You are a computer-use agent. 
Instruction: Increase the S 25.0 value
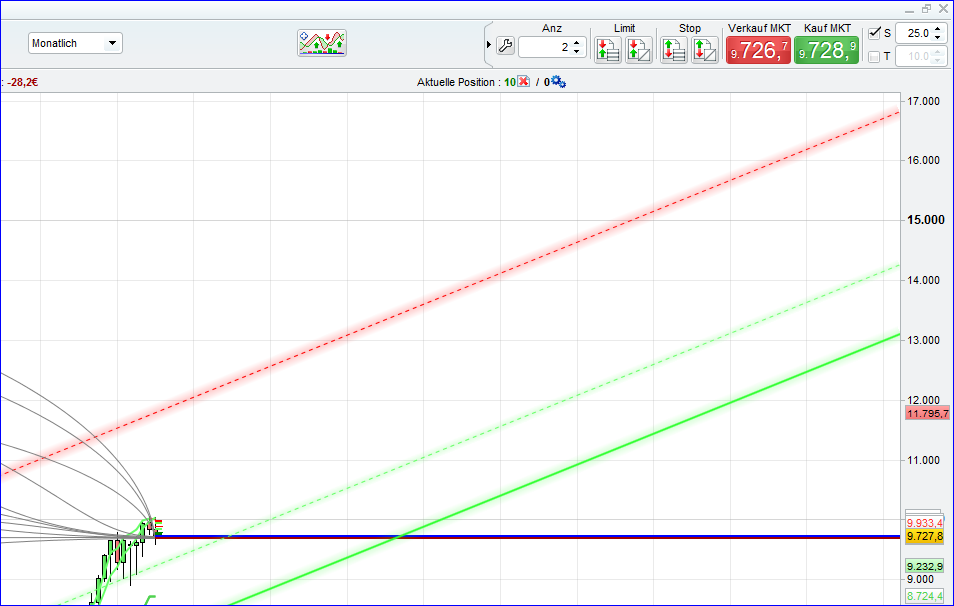pos(938,29)
